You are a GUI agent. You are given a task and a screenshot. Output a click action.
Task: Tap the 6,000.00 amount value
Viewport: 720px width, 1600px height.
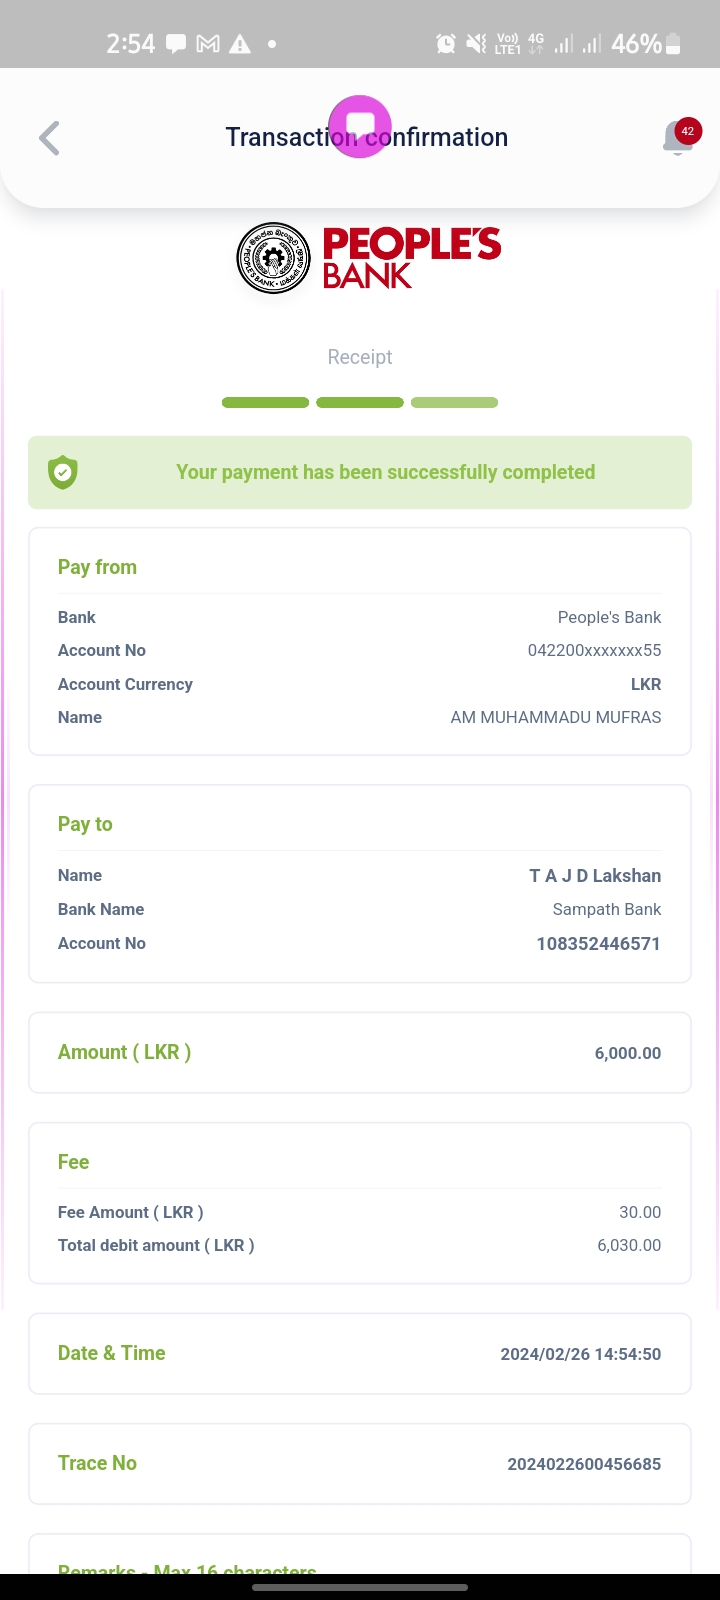click(x=627, y=1053)
